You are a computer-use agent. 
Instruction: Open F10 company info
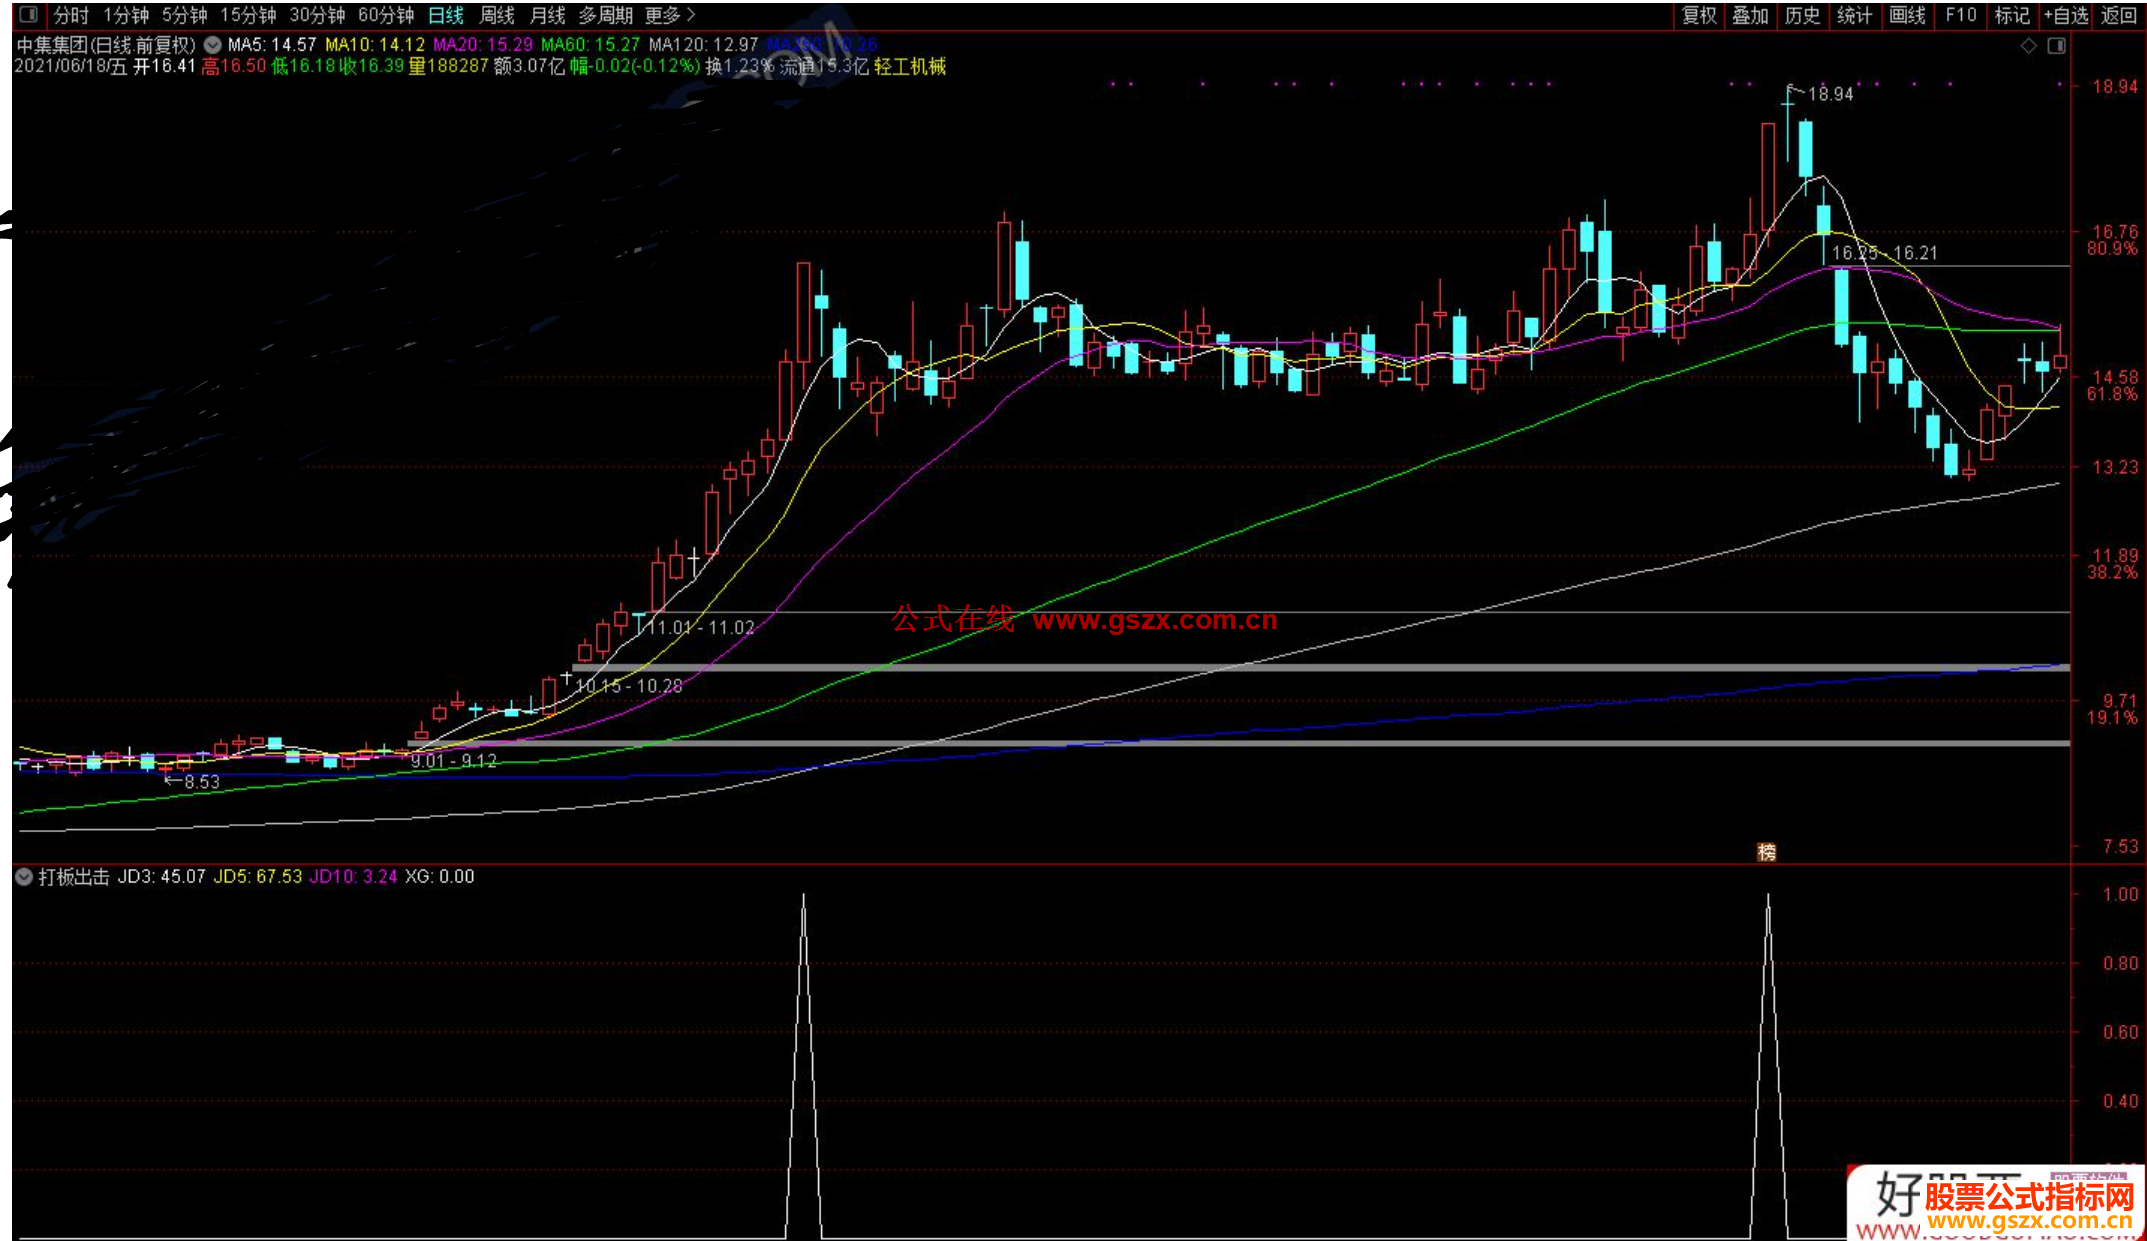1960,15
